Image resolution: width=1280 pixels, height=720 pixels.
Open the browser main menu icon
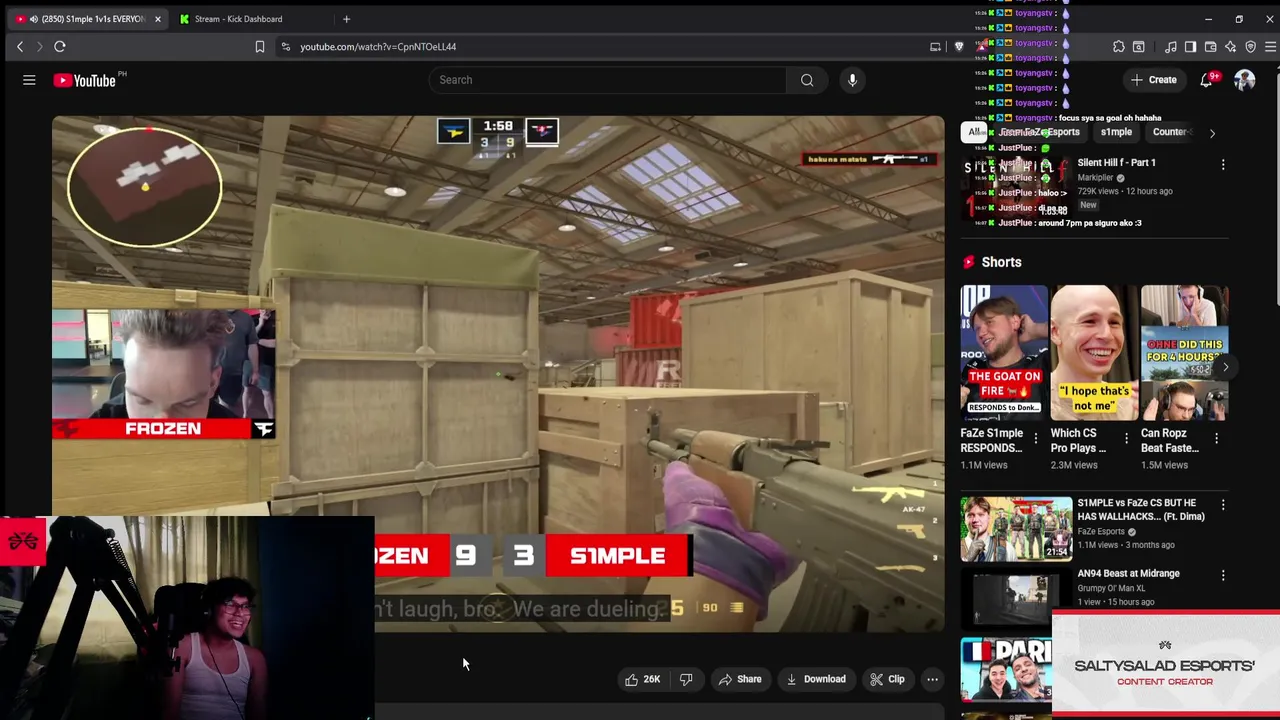click(x=1270, y=46)
